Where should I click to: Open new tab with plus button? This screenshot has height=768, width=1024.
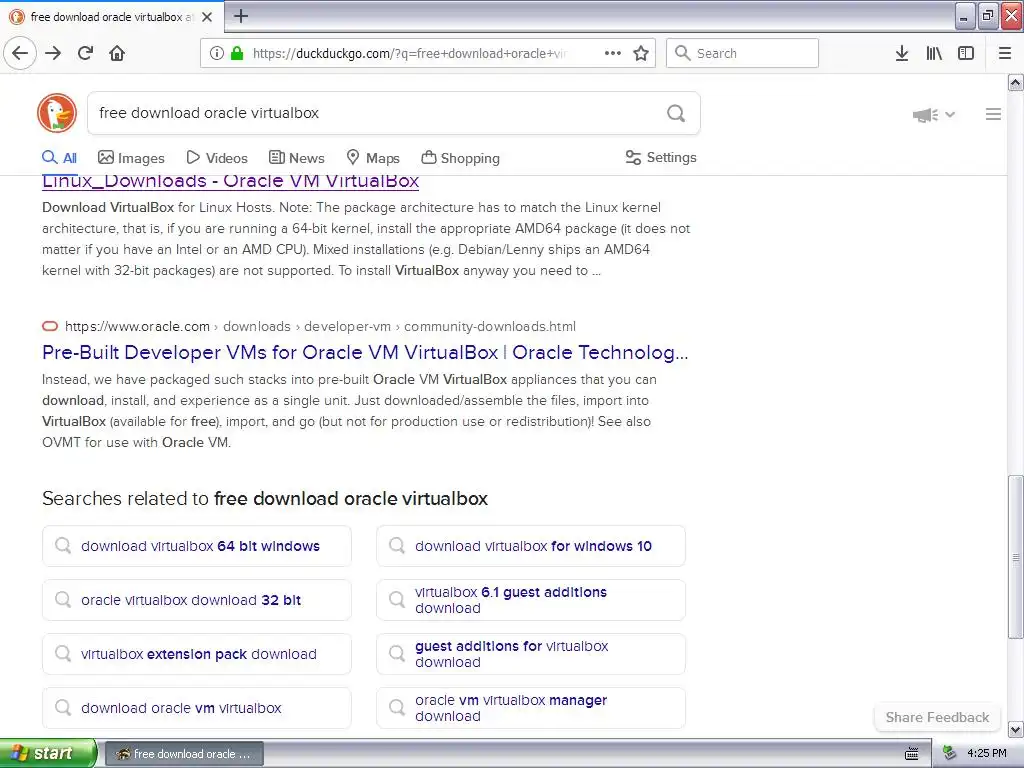pyautogui.click(x=241, y=16)
